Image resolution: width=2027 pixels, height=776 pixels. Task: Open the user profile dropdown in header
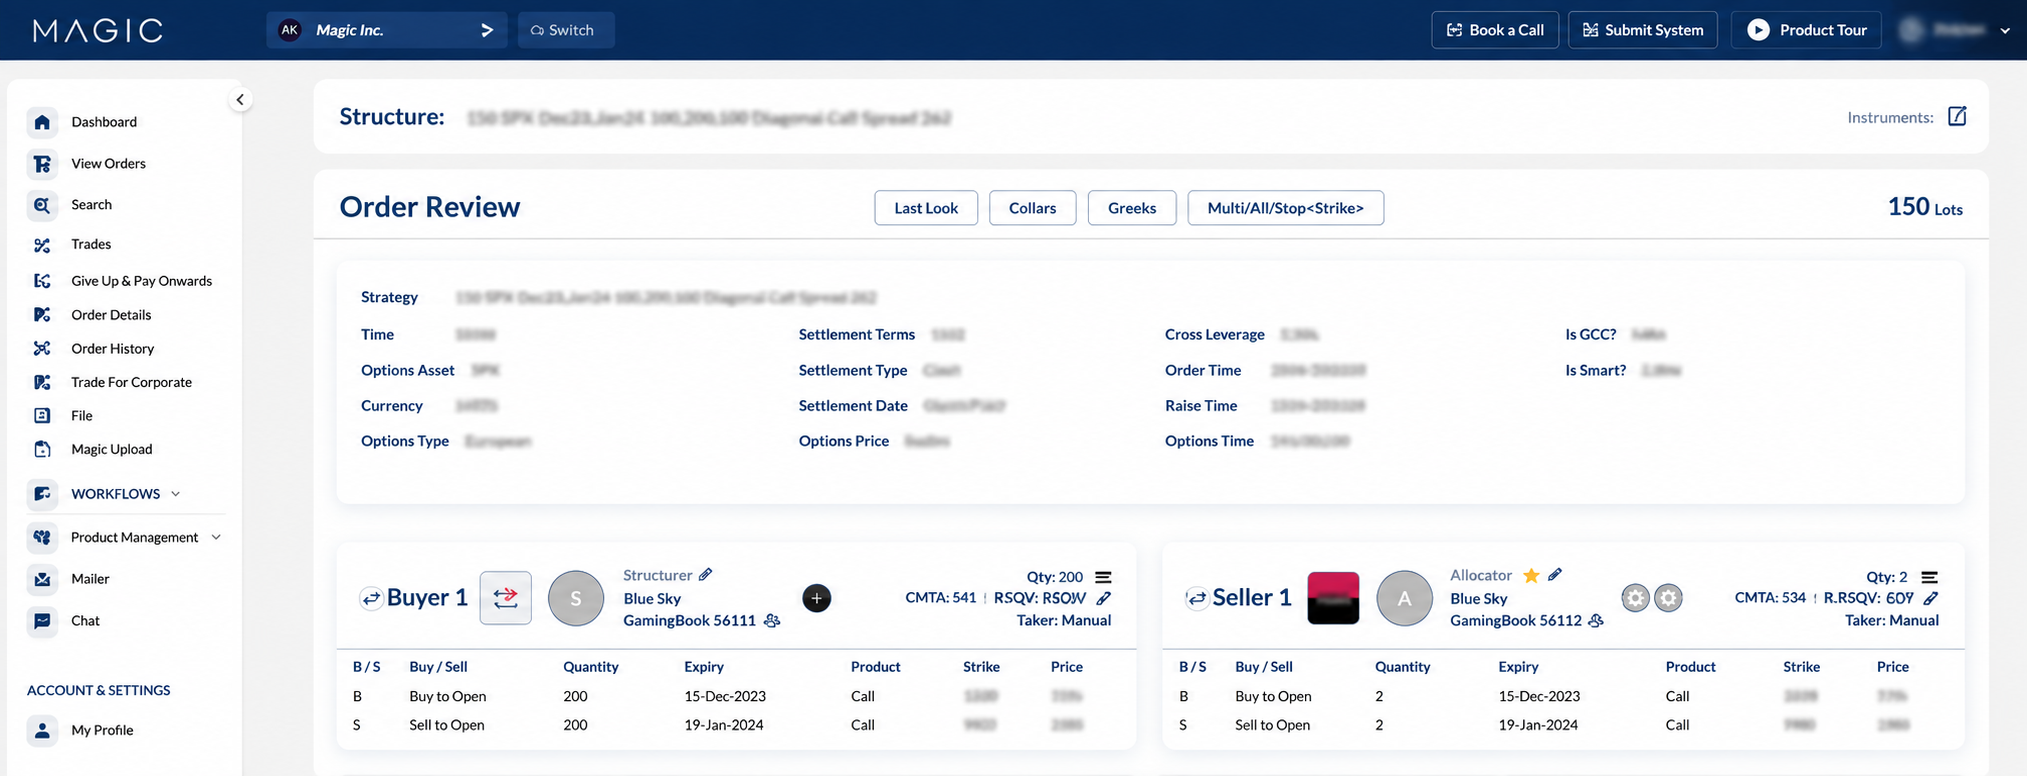(x=1955, y=30)
